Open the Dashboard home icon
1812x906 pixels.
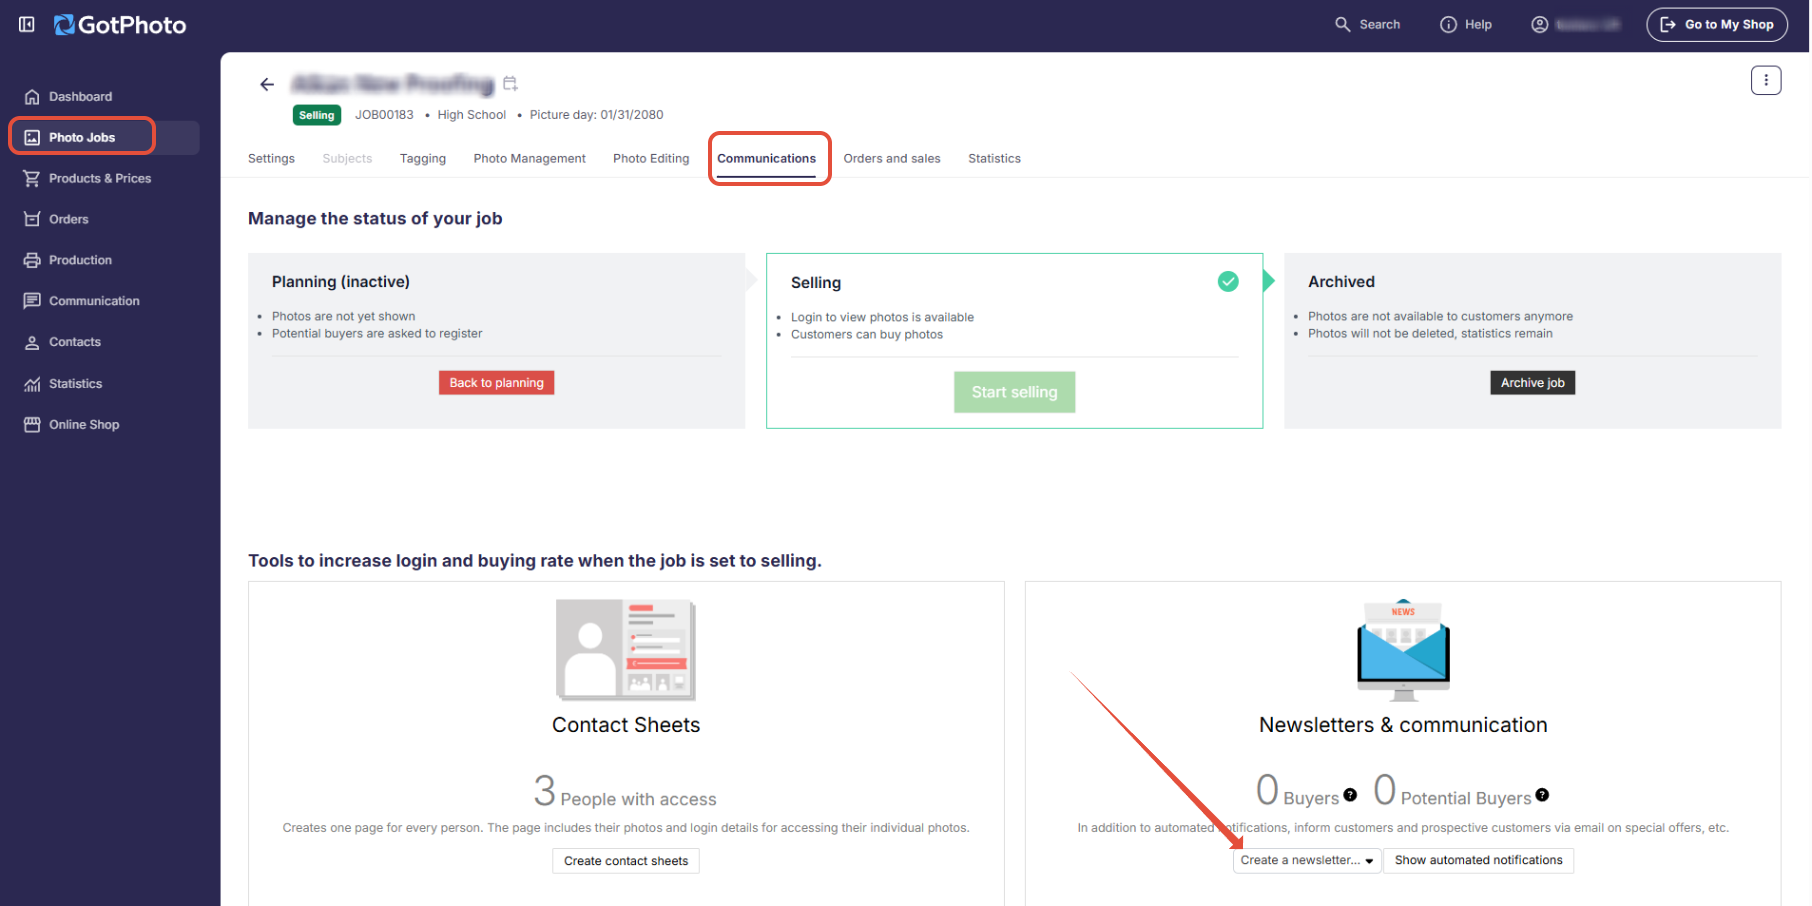32,97
